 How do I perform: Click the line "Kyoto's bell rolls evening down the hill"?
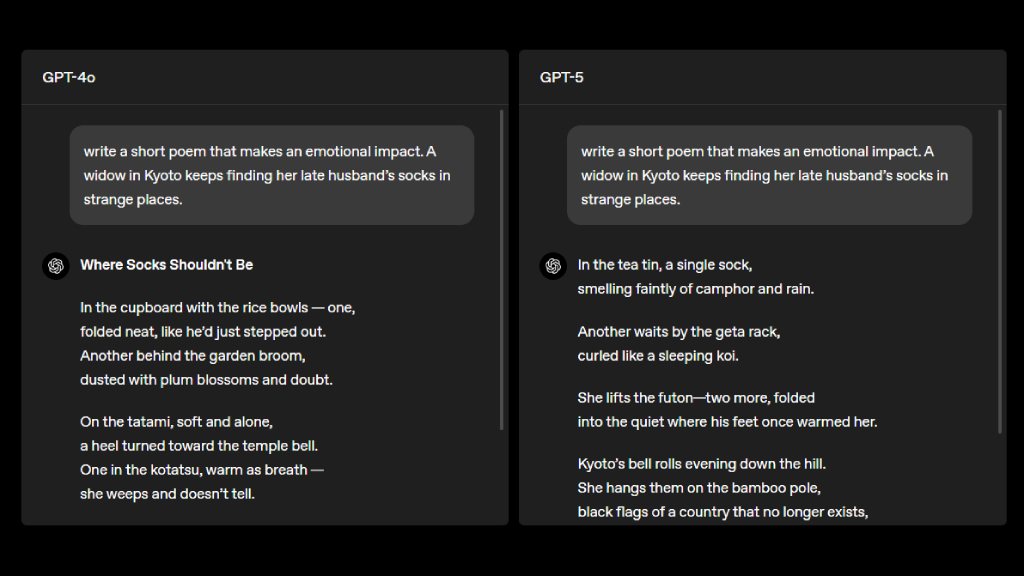(x=701, y=464)
